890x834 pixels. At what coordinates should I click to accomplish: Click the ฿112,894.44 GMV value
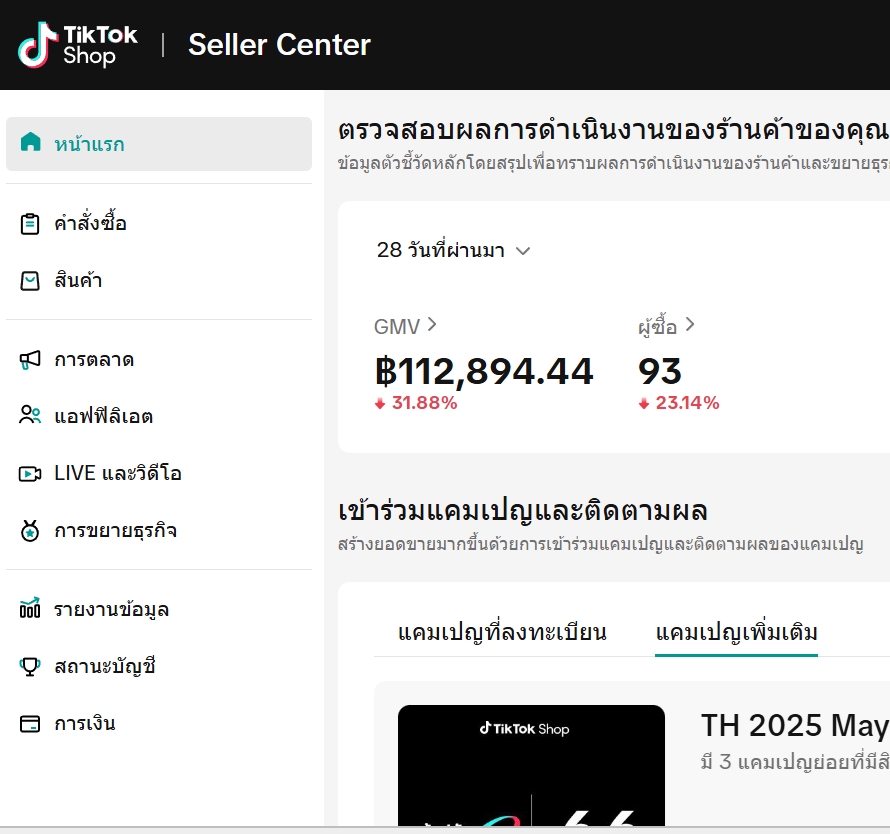[x=484, y=371]
